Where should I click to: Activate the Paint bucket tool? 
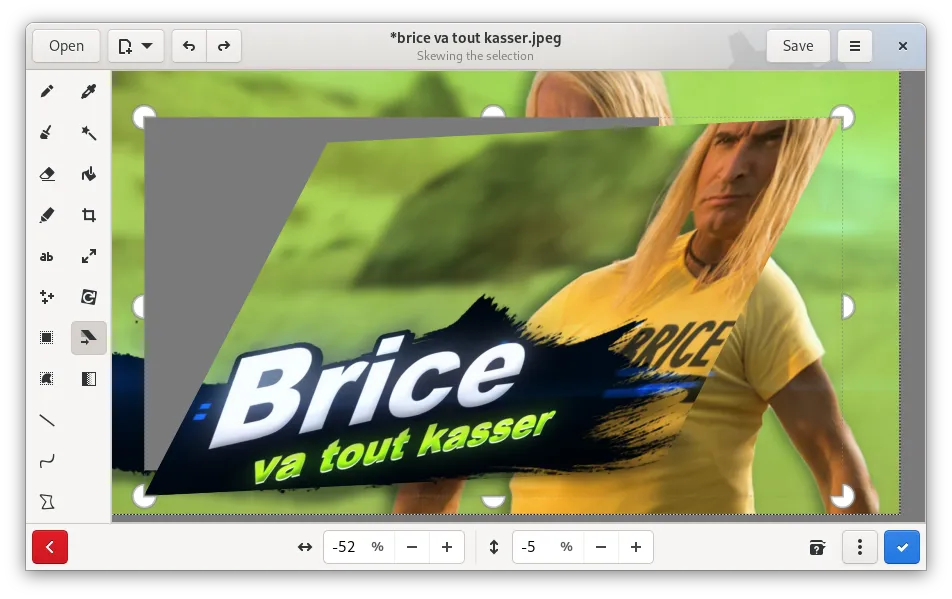coord(89,174)
